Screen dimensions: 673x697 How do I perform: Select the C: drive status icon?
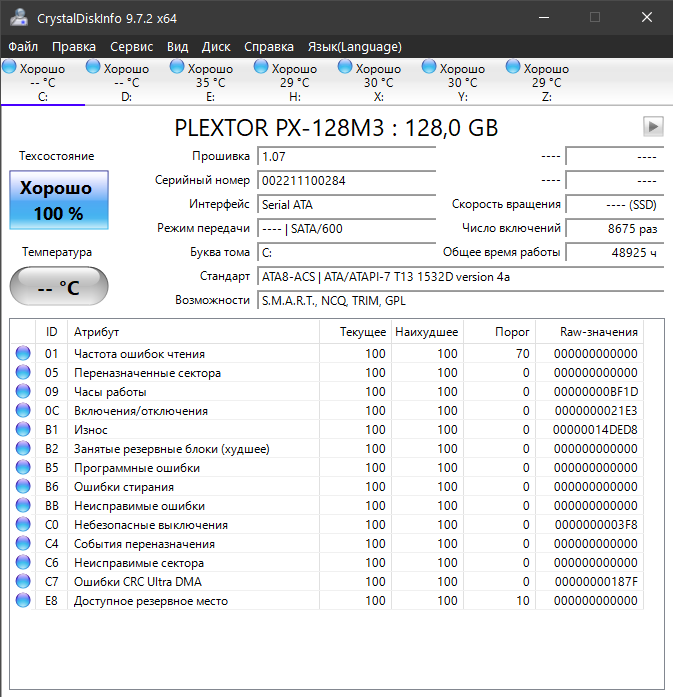click(9, 67)
